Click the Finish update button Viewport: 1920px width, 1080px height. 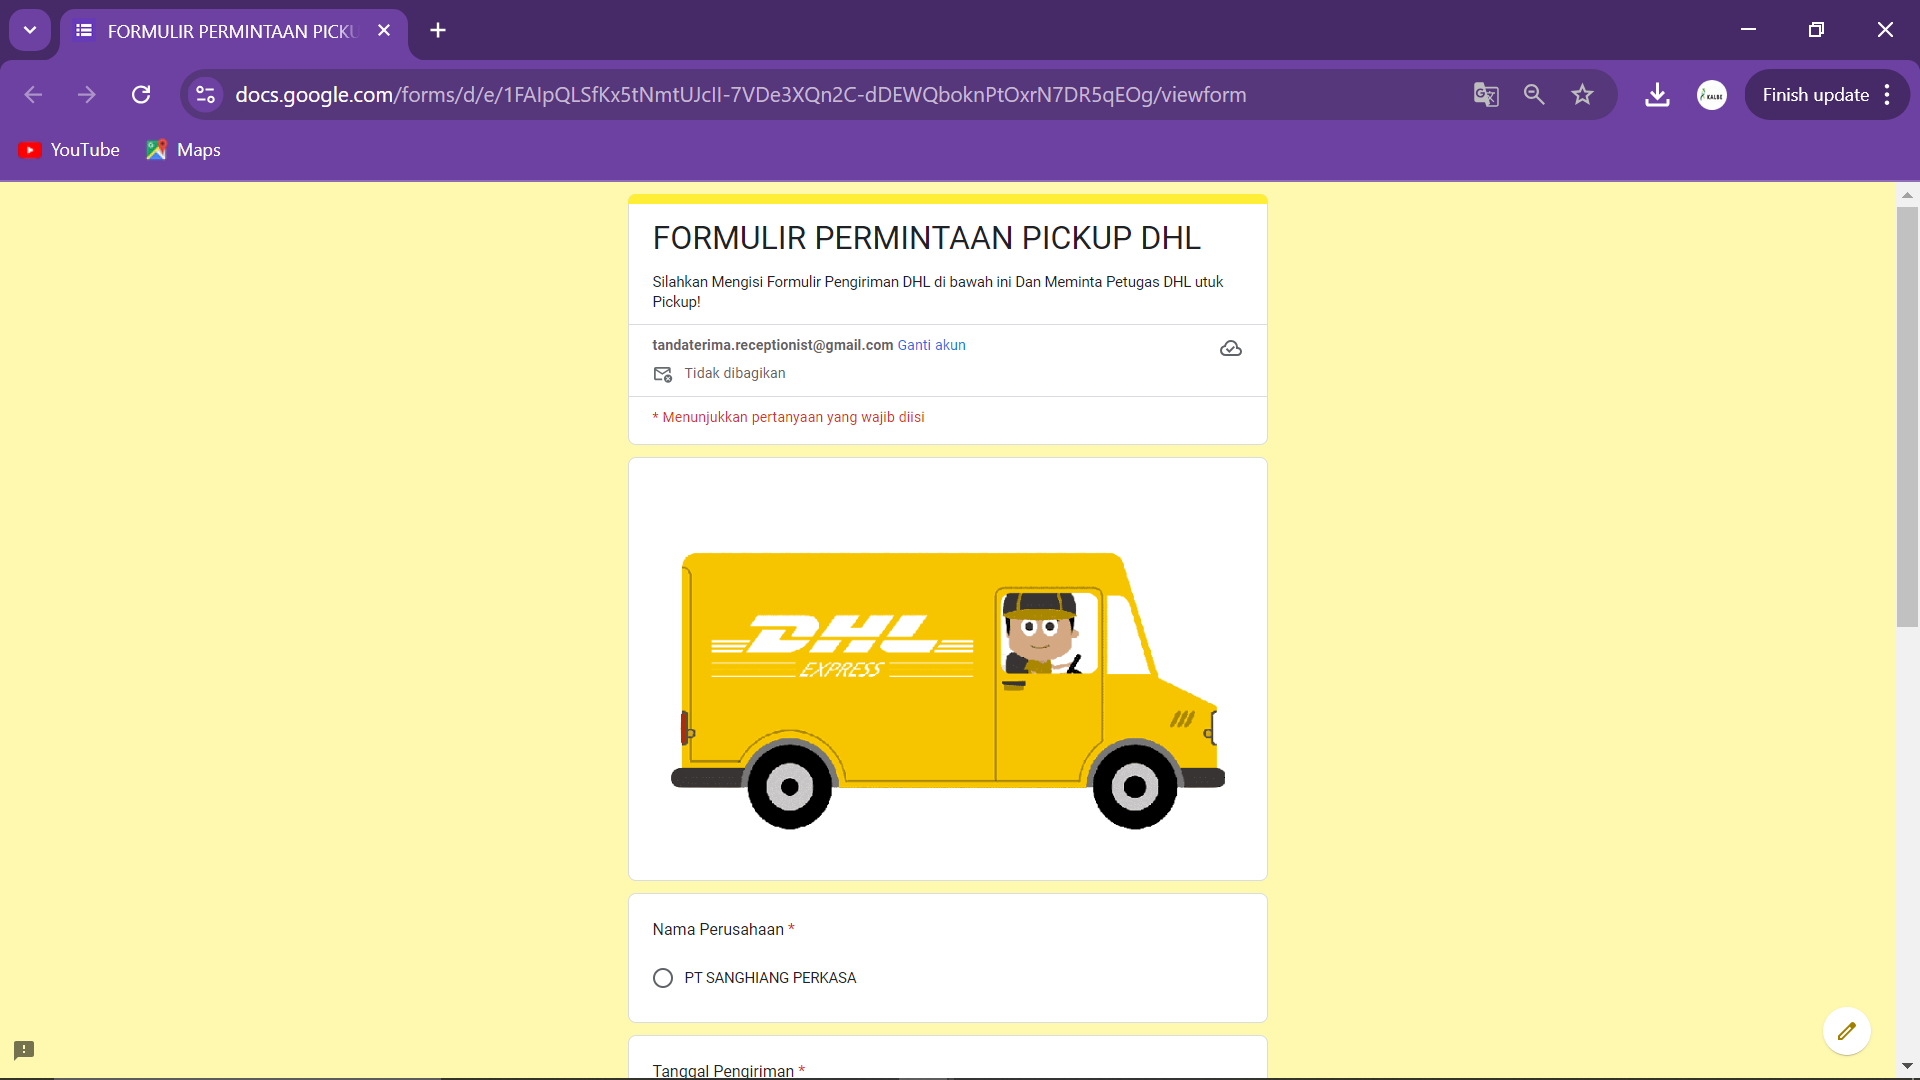(1815, 95)
